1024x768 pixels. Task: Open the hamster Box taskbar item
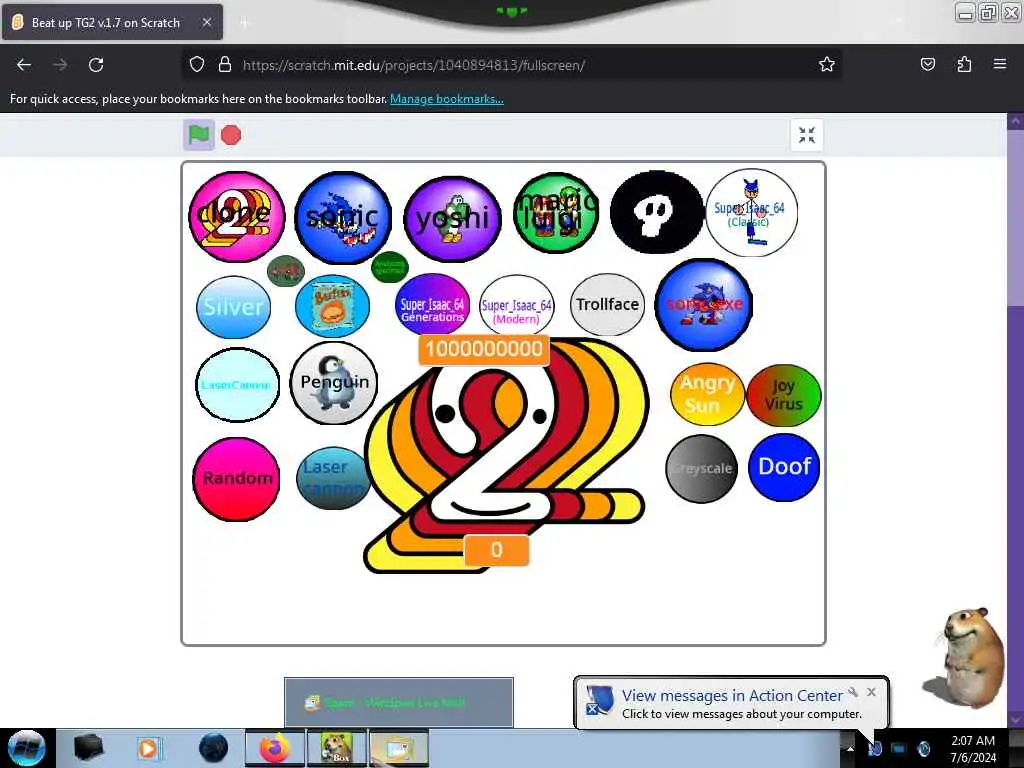[336, 748]
